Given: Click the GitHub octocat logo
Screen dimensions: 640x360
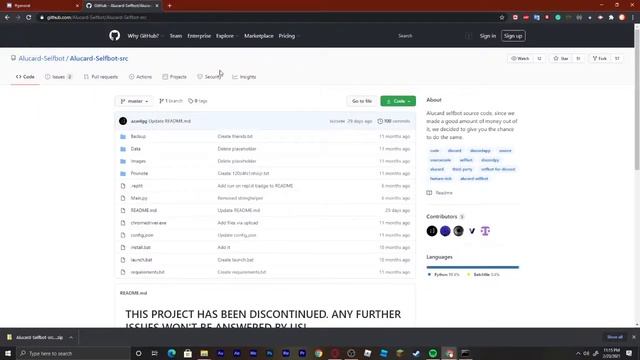Looking at the screenshot, I should (115, 36).
